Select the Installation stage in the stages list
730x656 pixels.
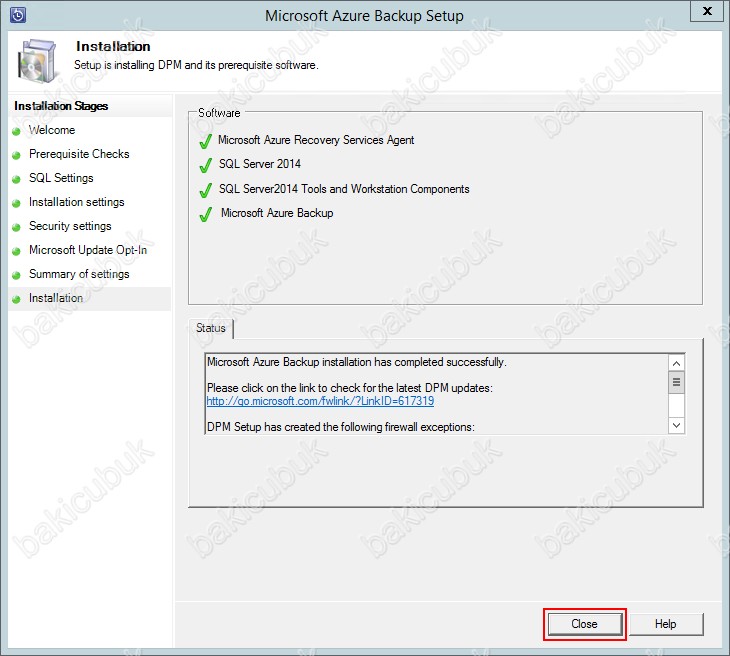(55, 298)
